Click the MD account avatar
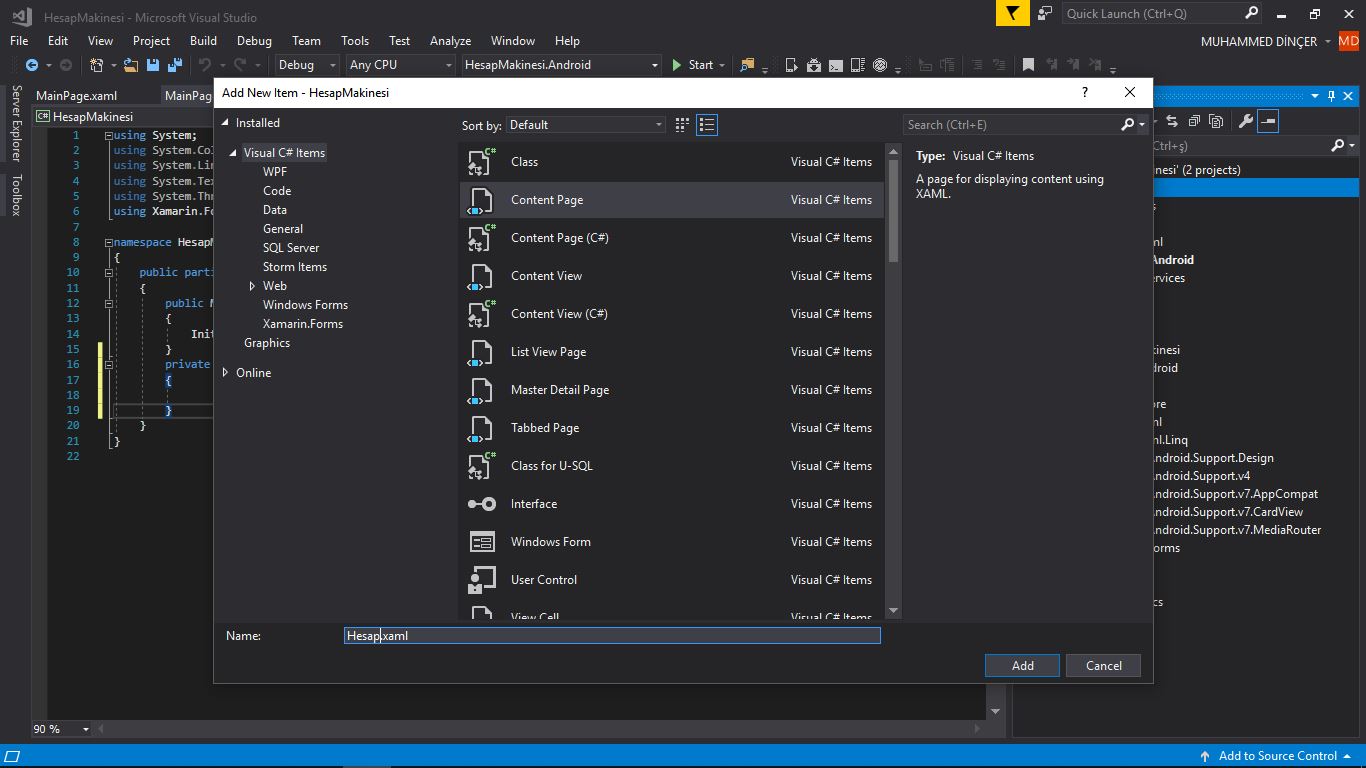Viewport: 1366px width, 768px height. pyautogui.click(x=1349, y=41)
